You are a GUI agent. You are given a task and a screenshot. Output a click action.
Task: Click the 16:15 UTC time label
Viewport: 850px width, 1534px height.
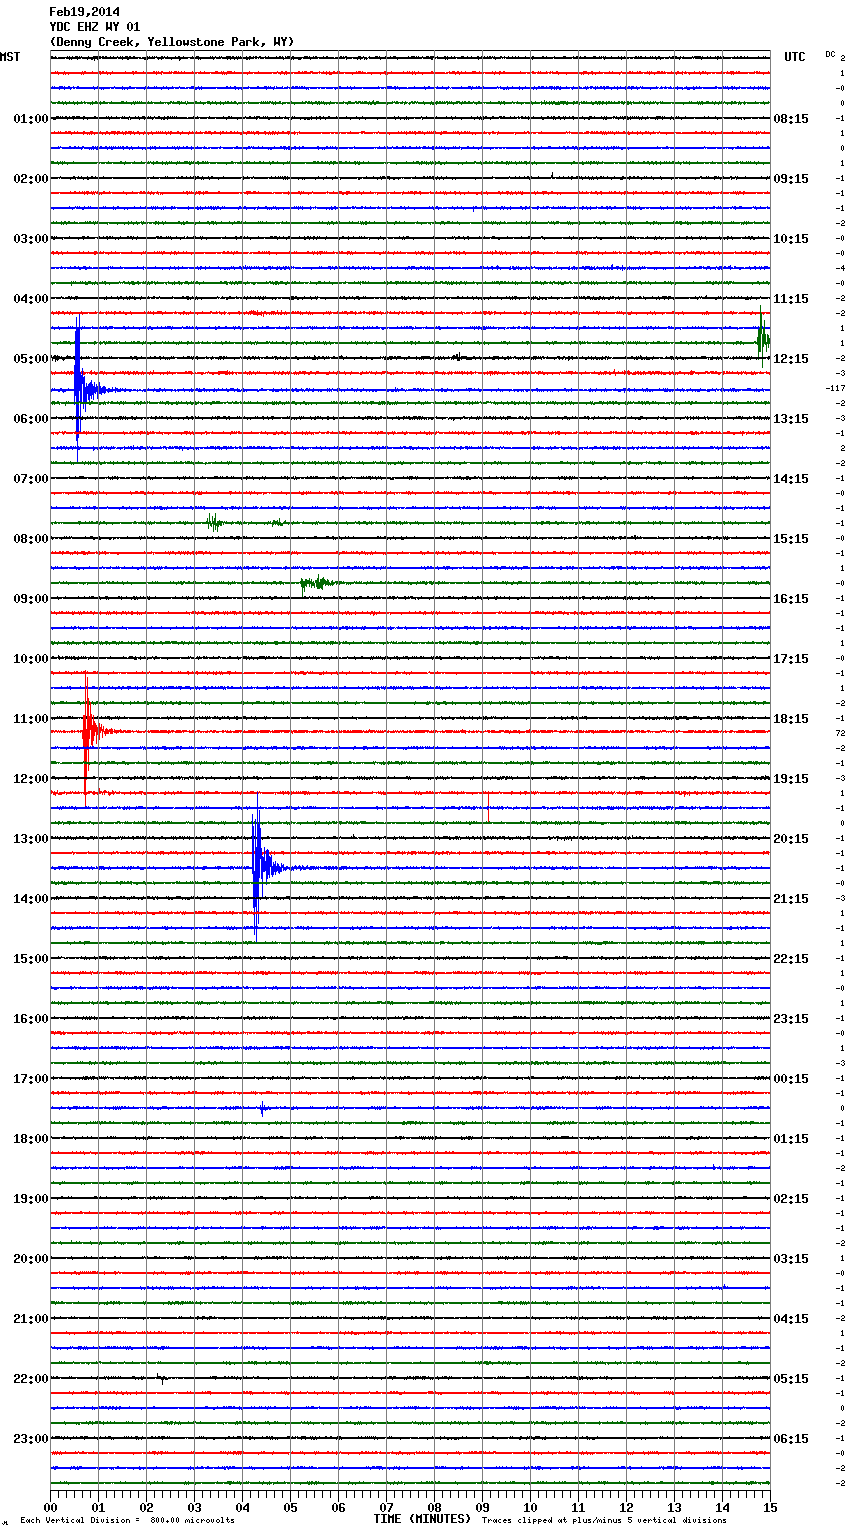[791, 599]
